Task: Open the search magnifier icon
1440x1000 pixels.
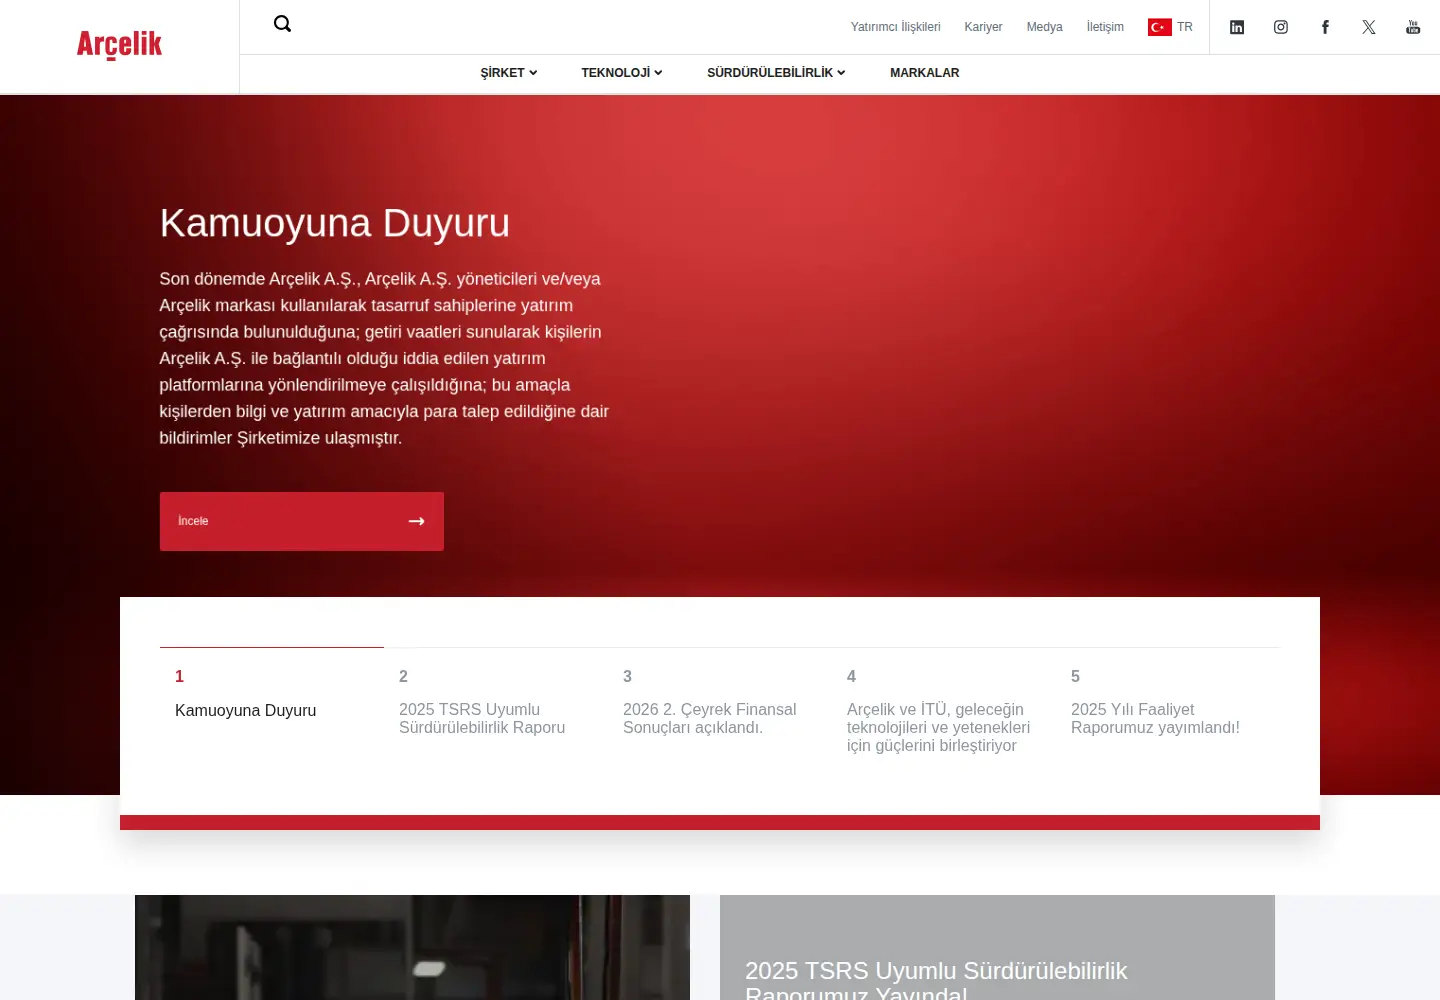Action: click(x=282, y=24)
